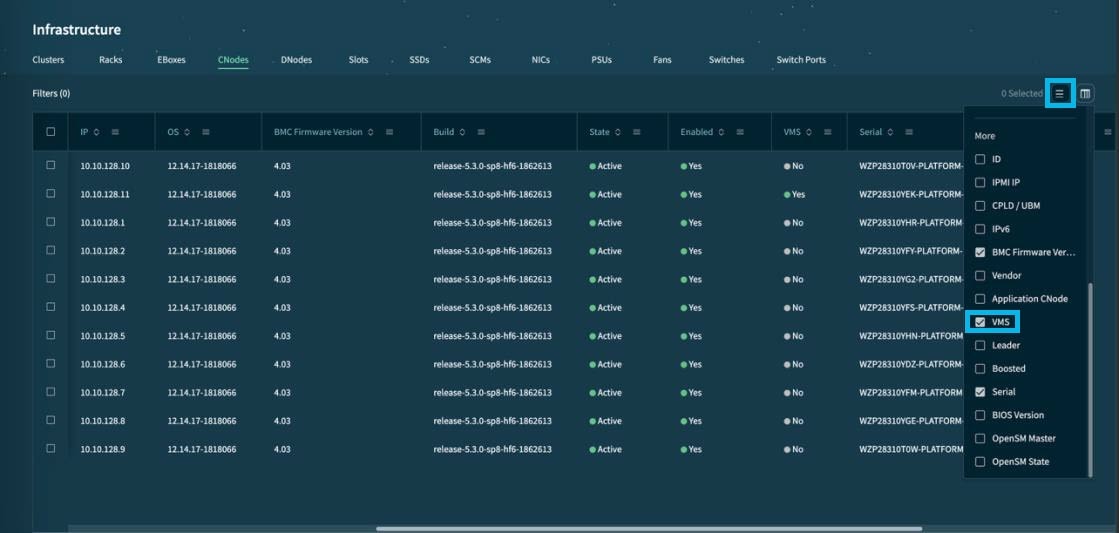This screenshot has height=533, width=1119.
Task: Tick the checkbox for 10.10.128.5
Action: click(x=51, y=335)
